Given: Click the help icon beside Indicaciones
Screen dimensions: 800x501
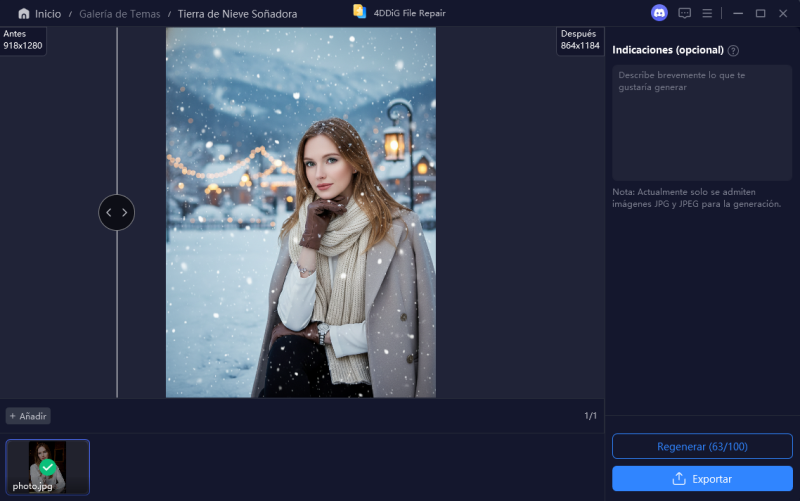Looking at the screenshot, I should (x=733, y=51).
